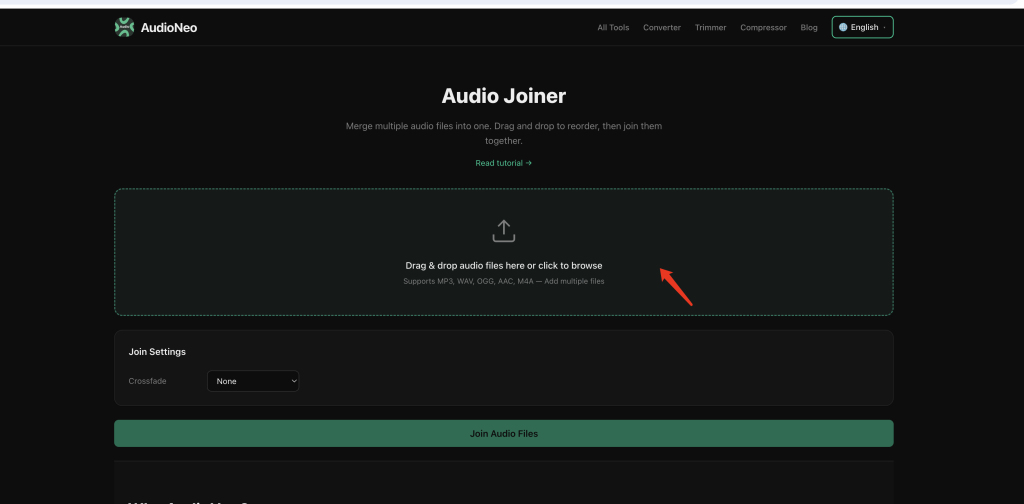
Task: Click the Crossfade label
Action: (148, 381)
